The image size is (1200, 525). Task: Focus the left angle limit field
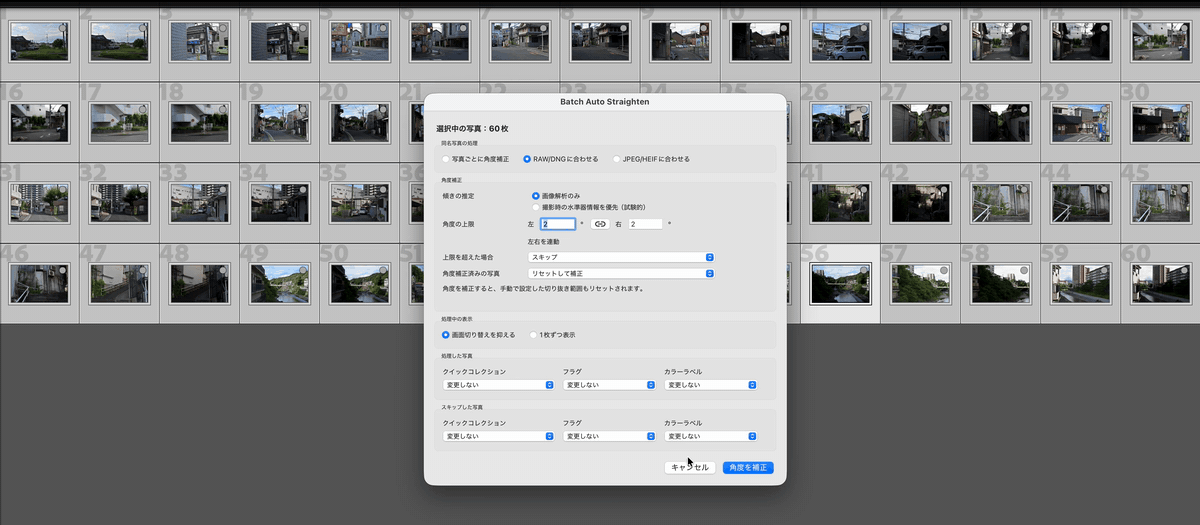click(x=558, y=224)
